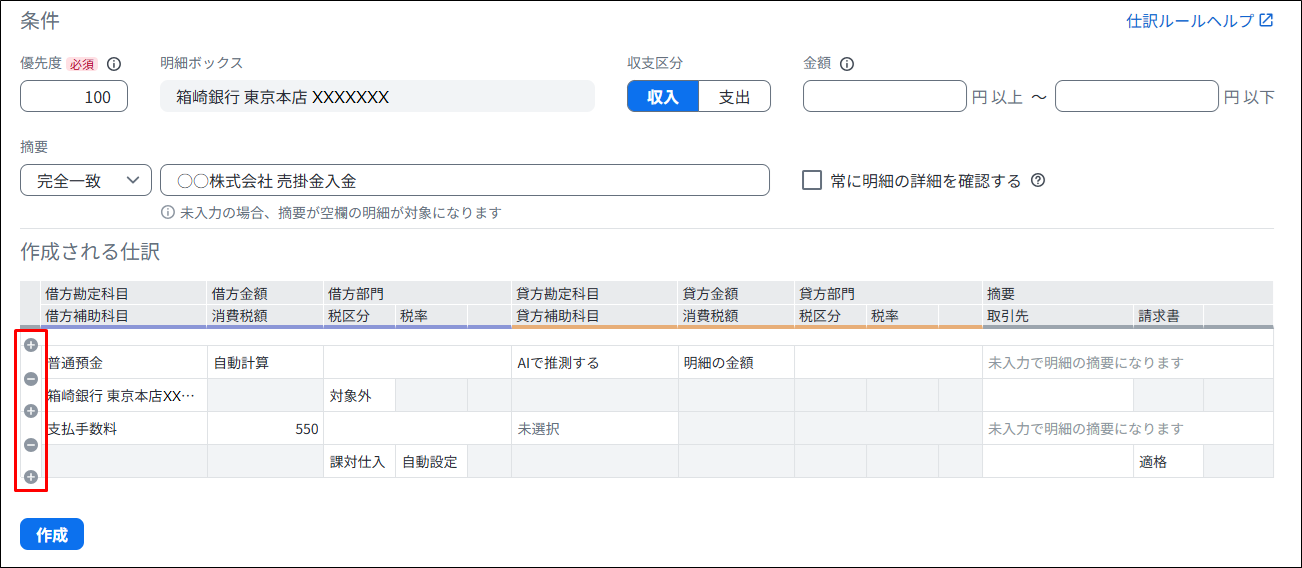This screenshot has width=1302, height=568.
Task: Click the 円以上 minimum amount field
Action: [884, 97]
